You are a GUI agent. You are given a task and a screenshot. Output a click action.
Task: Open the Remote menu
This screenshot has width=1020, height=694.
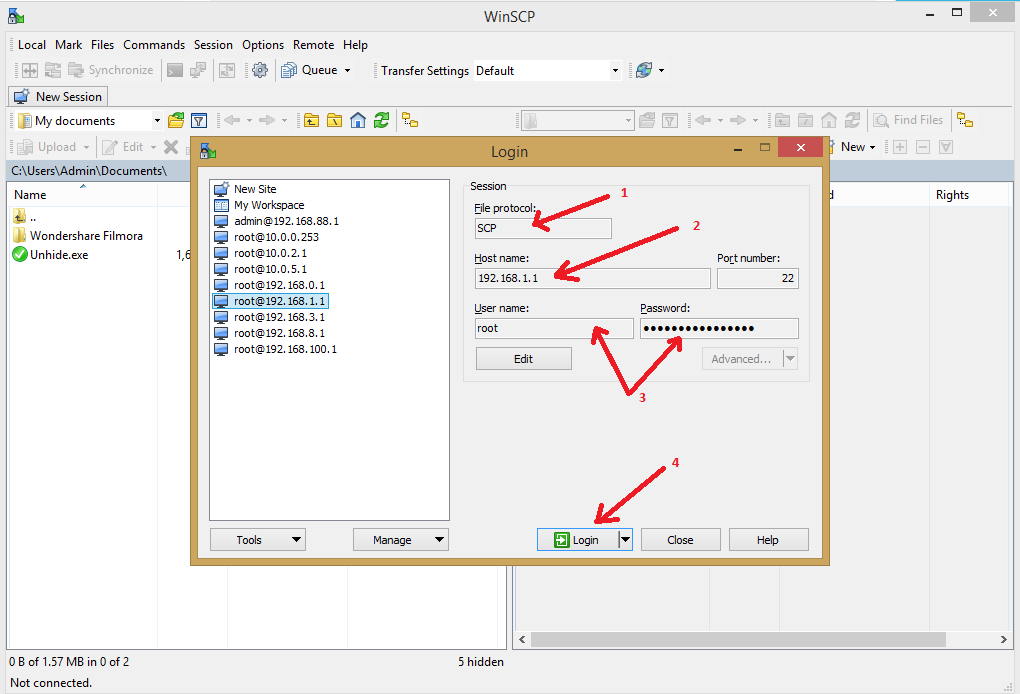[313, 44]
